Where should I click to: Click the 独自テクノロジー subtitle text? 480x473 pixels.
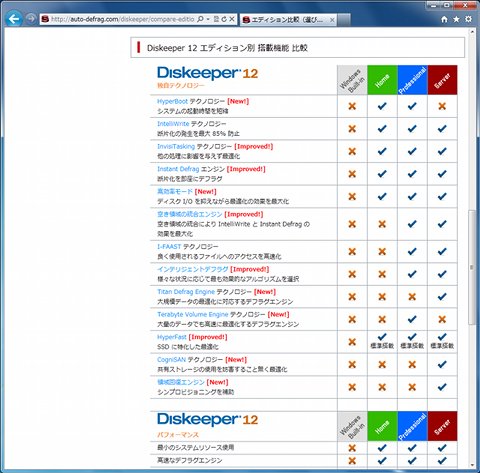pos(181,86)
